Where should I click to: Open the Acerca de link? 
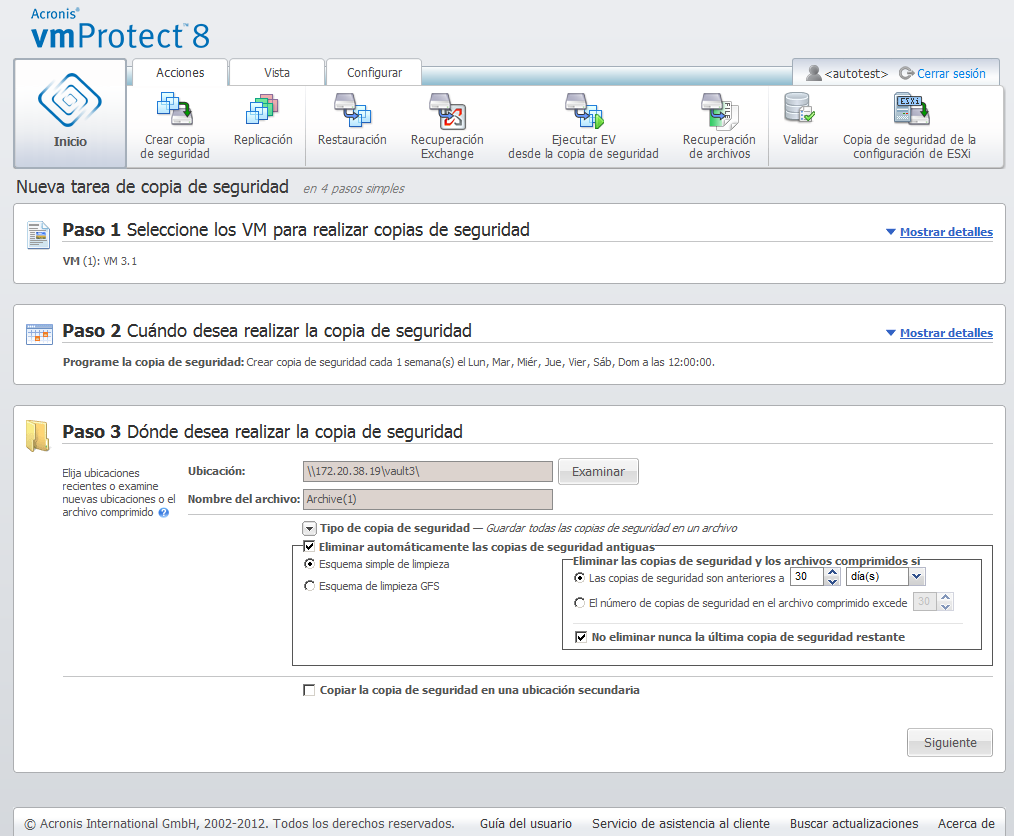click(966, 824)
